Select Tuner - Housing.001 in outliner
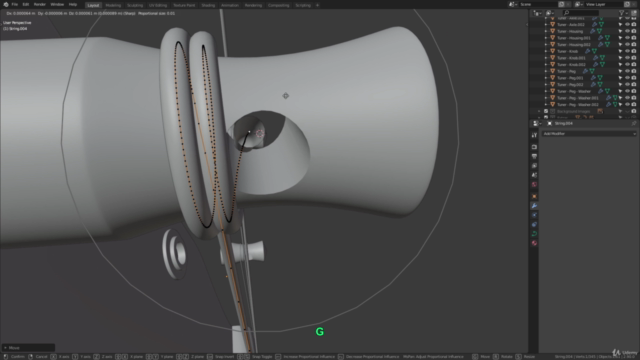The image size is (640, 360). (573, 38)
